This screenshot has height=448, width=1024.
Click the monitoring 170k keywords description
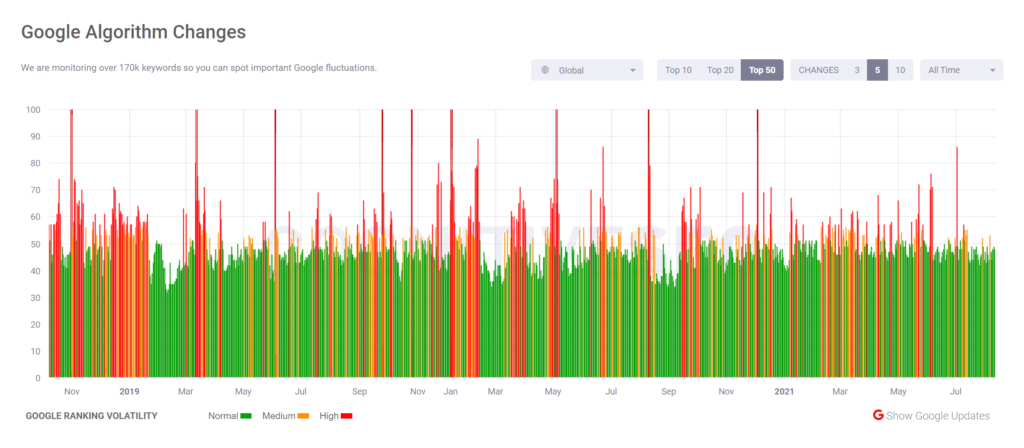199,68
